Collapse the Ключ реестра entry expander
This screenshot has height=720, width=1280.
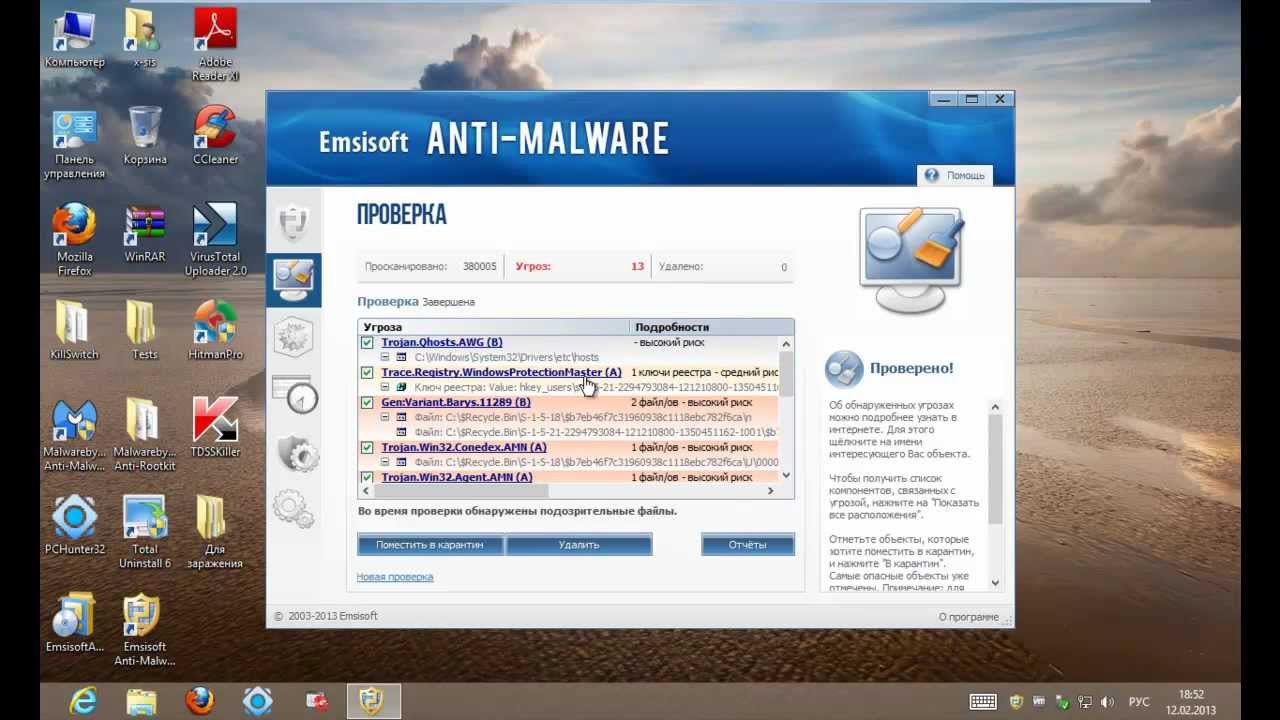click(x=386, y=387)
